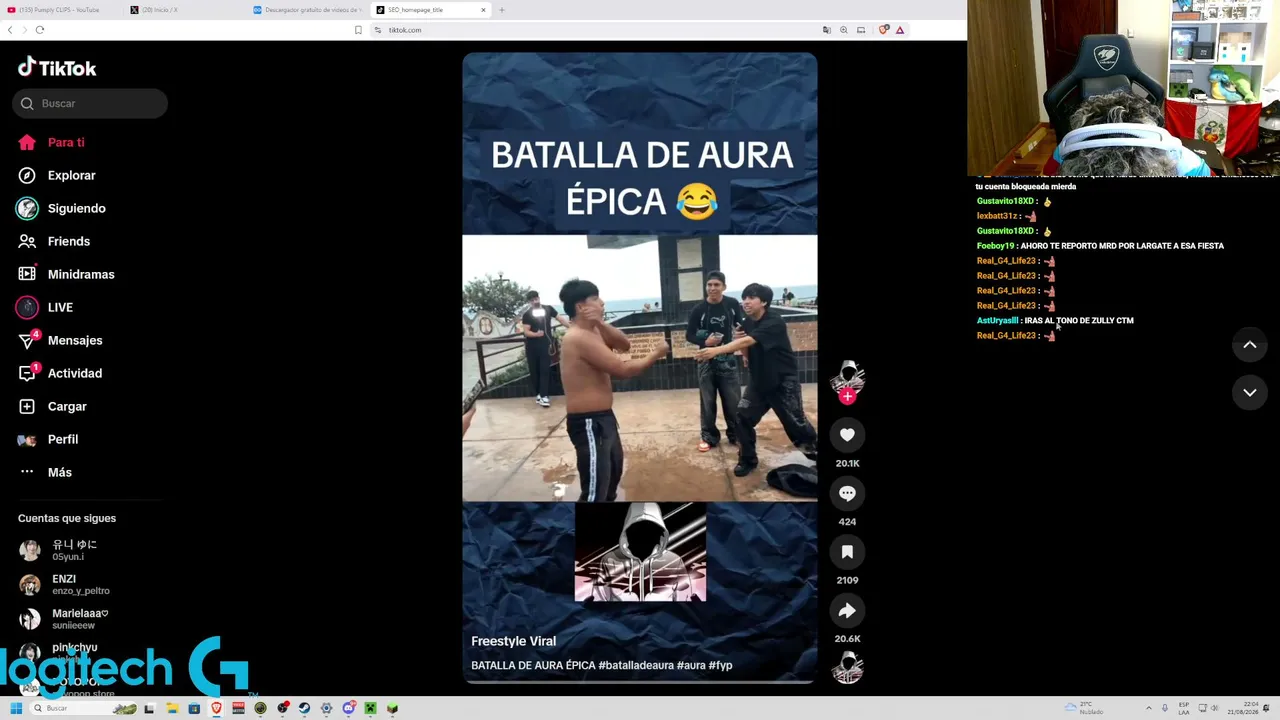Image resolution: width=1280 pixels, height=720 pixels.
Task: Open File Explorer from the taskbar
Action: click(x=172, y=708)
